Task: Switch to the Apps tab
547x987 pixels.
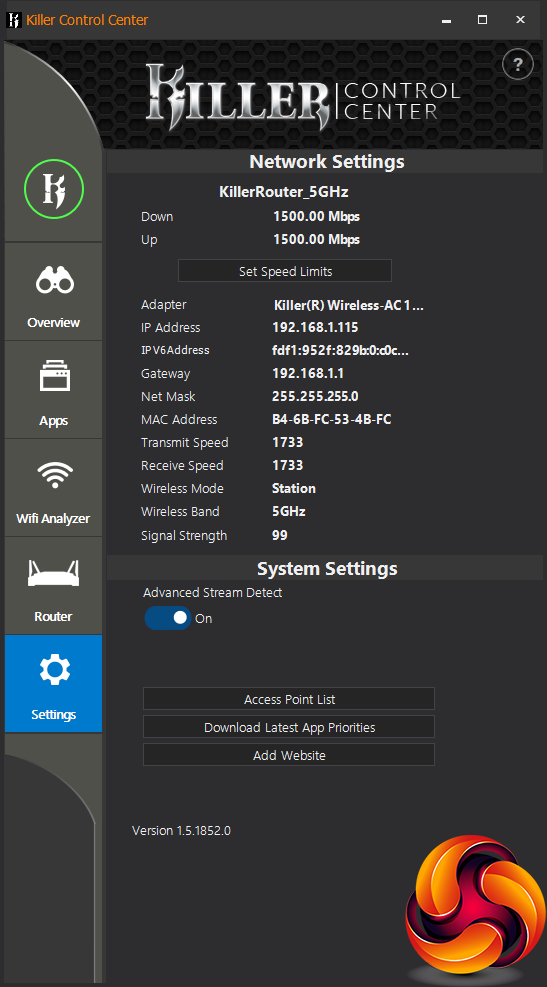Action: (x=54, y=390)
